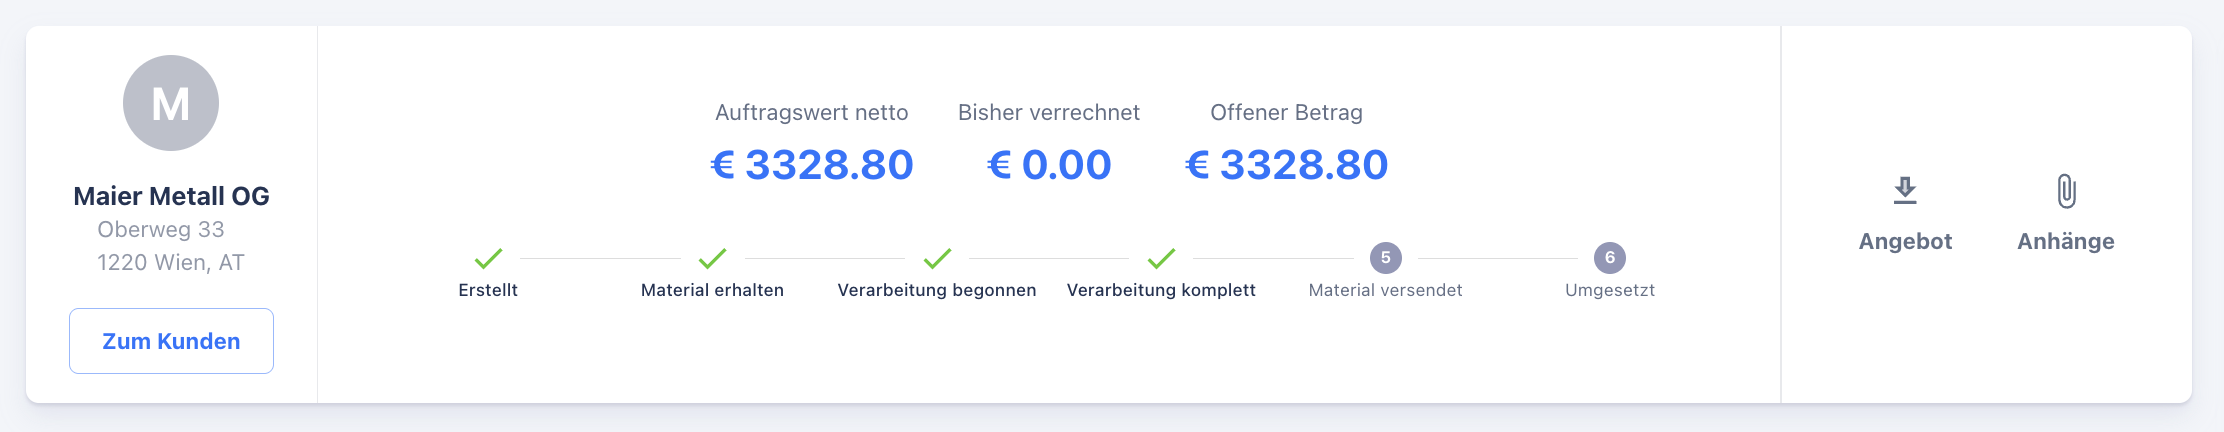
Task: Click the Angebot label
Action: tap(1905, 241)
